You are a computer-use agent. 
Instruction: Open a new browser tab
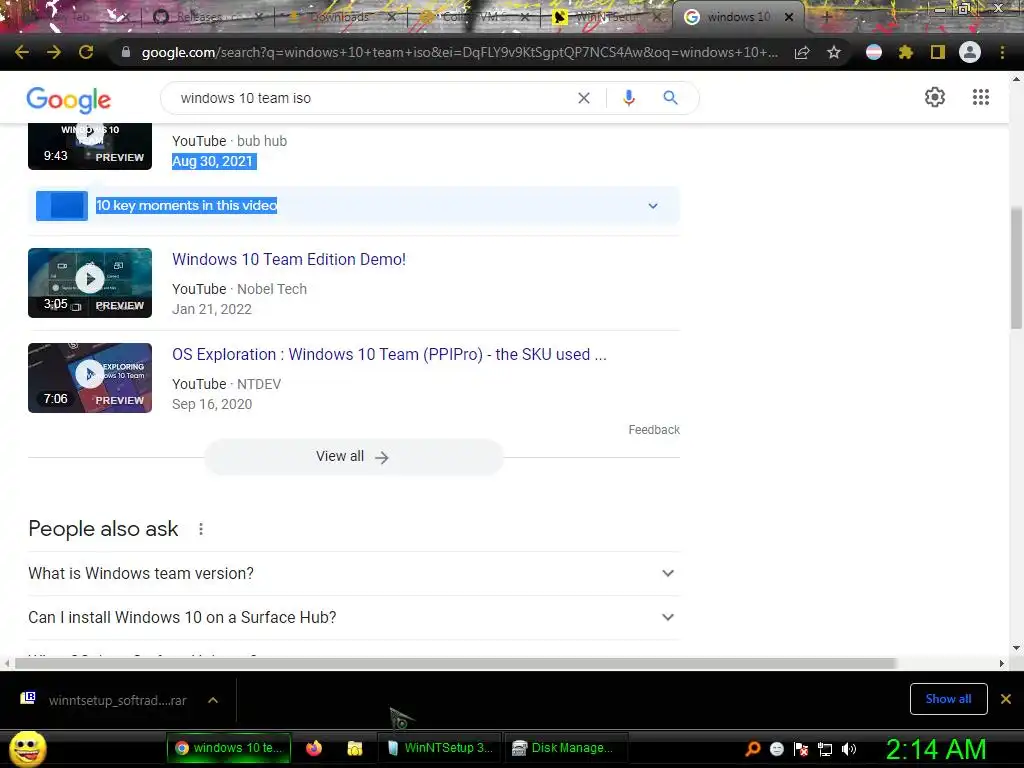coord(826,17)
